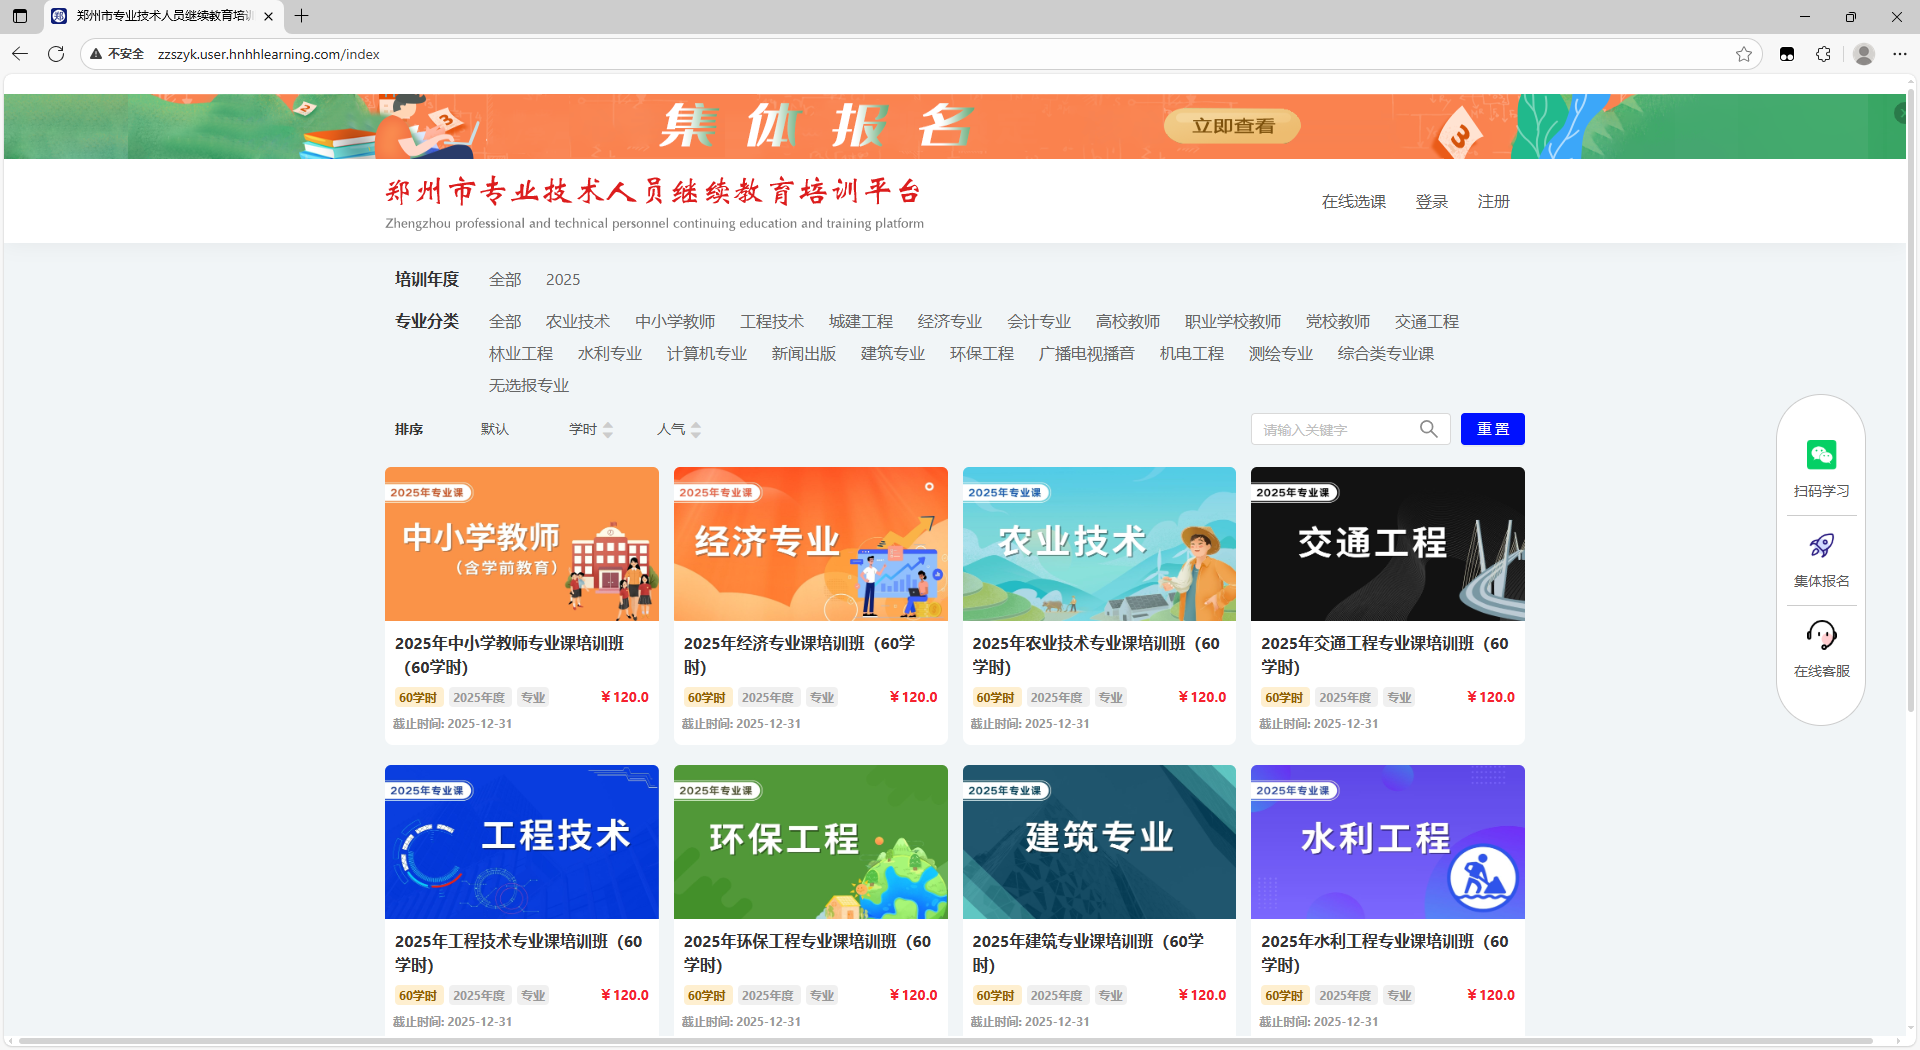The image size is (1920, 1050).
Task: Choose 计算机专业 category filter
Action: [x=706, y=354]
